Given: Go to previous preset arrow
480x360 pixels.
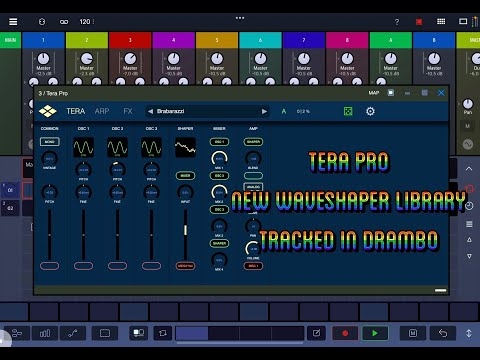Looking at the screenshot, I should point(151,111).
